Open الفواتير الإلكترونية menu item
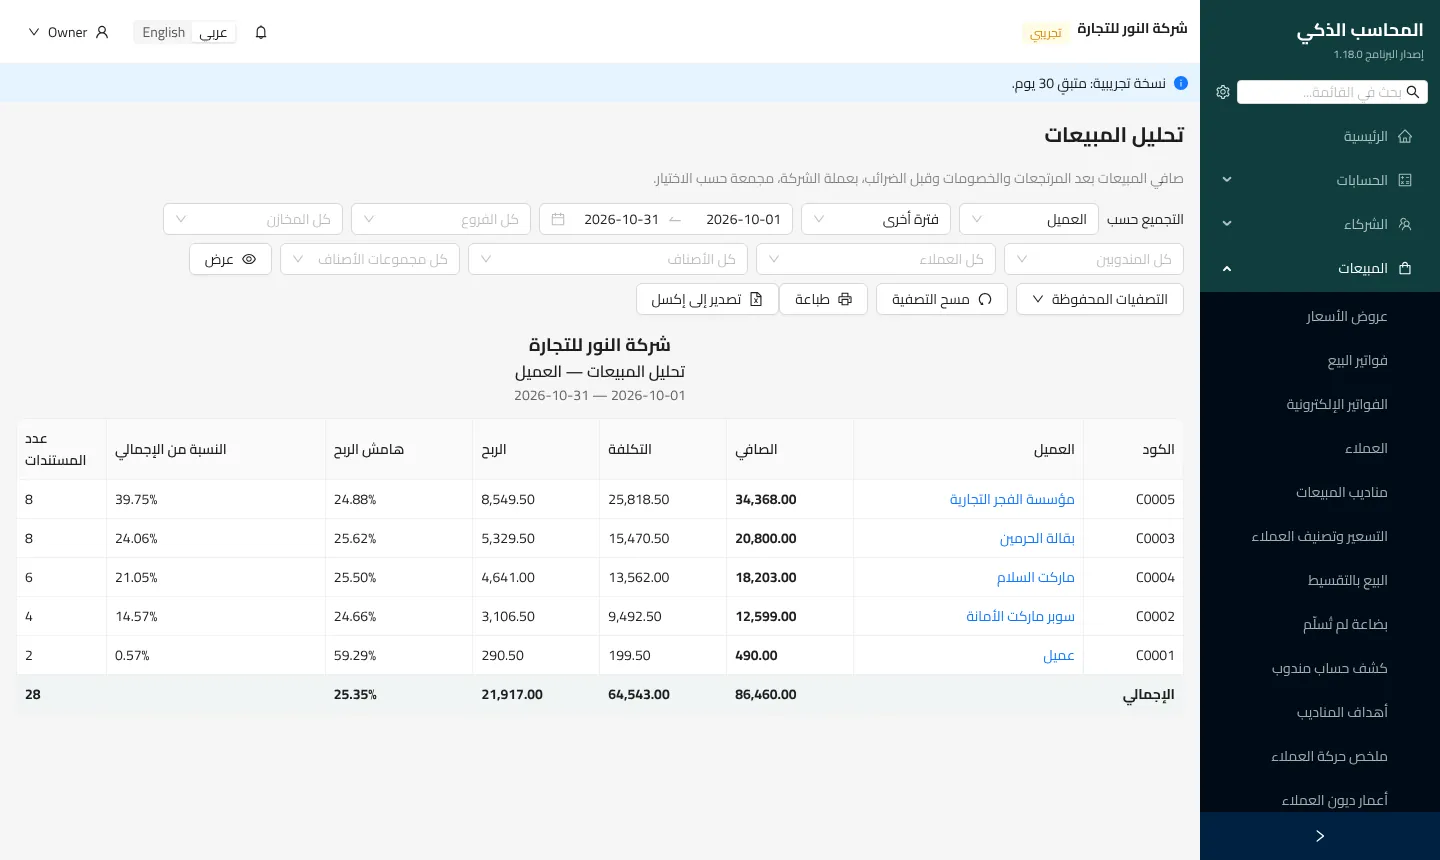This screenshot has height=860, width=1440. pyautogui.click(x=1337, y=404)
